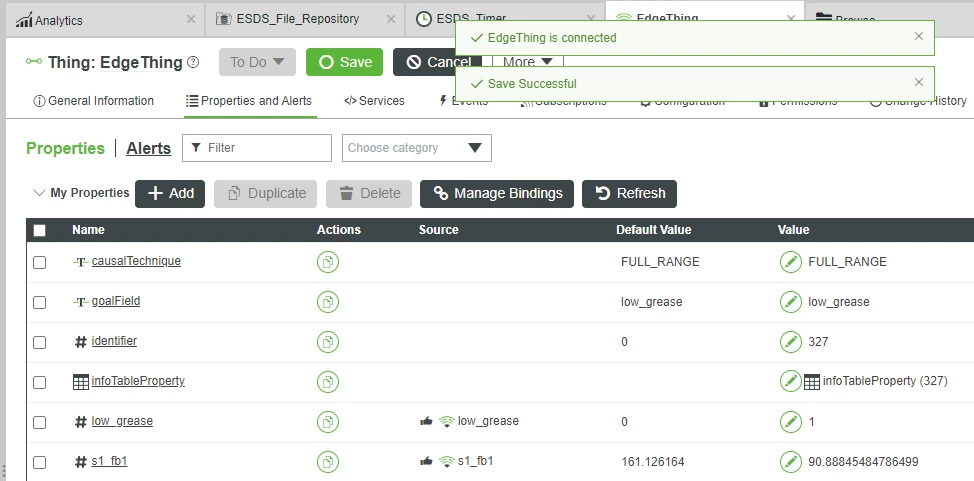The image size is (974, 481).
Task: Copy the infoTableProperty action icon
Action: pos(328,382)
